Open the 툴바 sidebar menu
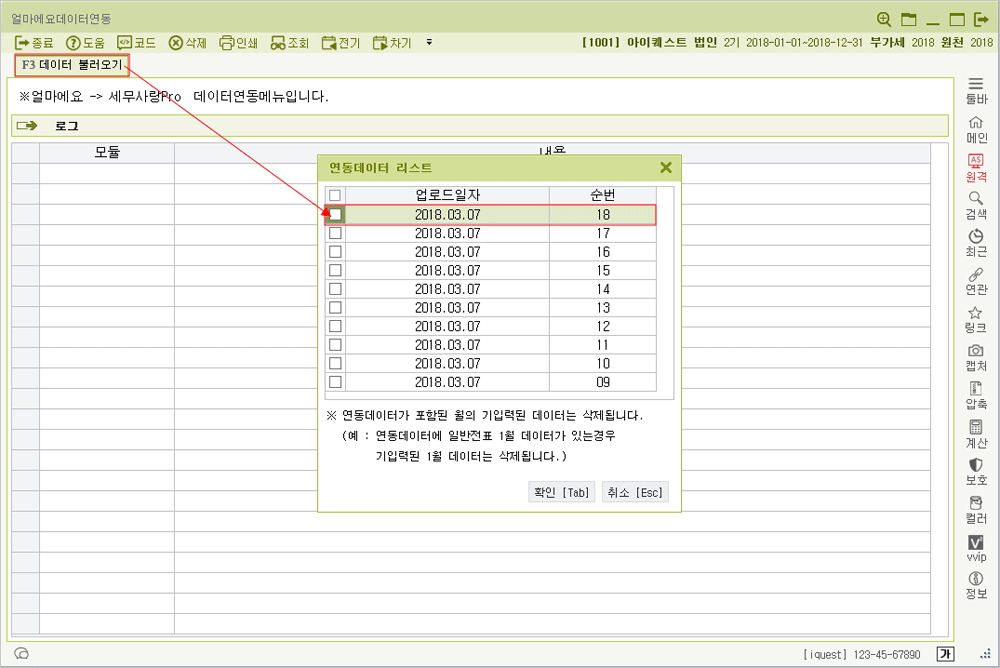This screenshot has height=668, width=1000. (976, 91)
